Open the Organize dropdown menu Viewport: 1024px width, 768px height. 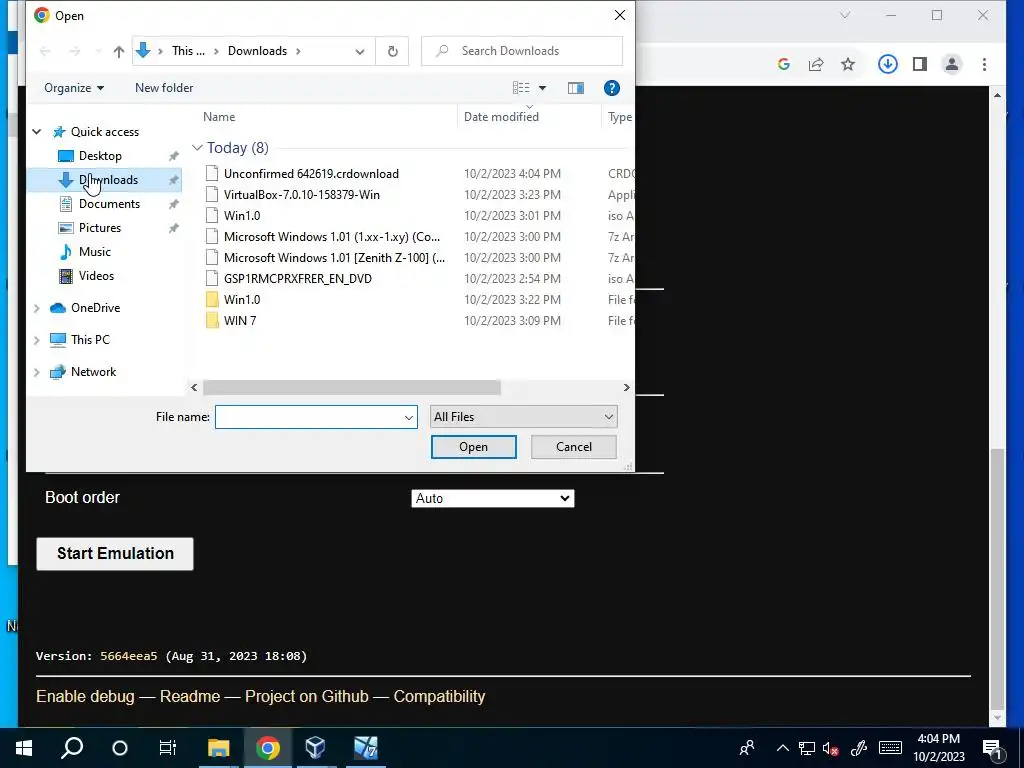coord(74,88)
